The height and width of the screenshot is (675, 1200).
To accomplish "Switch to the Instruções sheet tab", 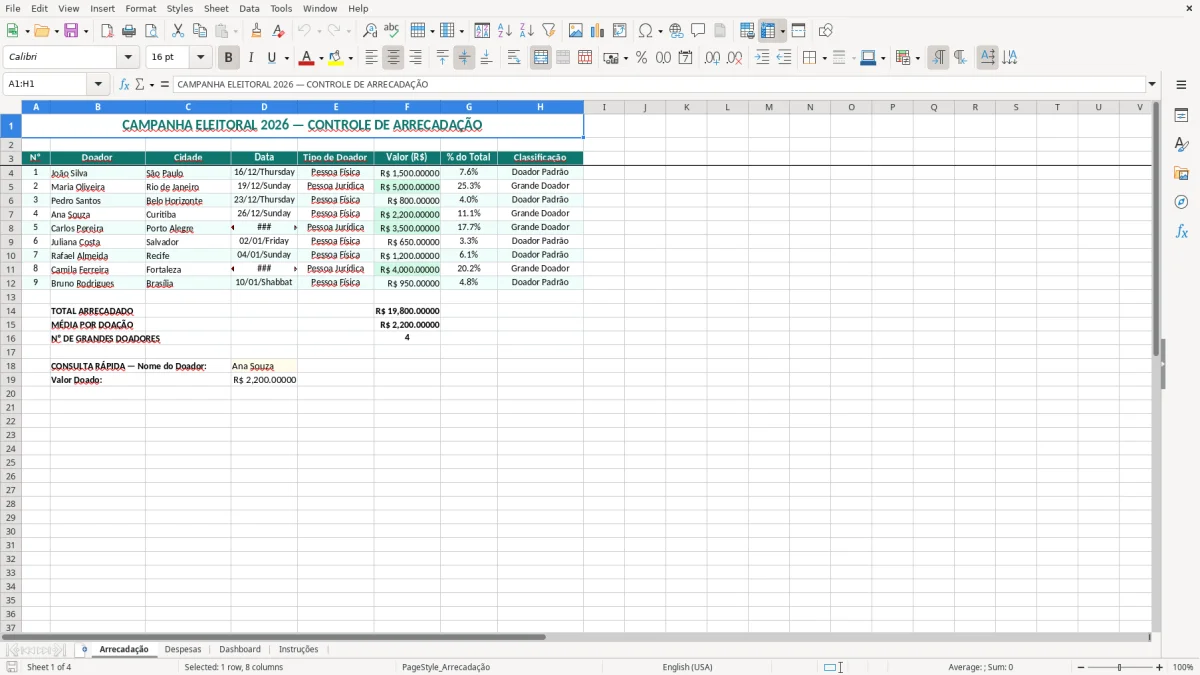I will pyautogui.click(x=298, y=650).
